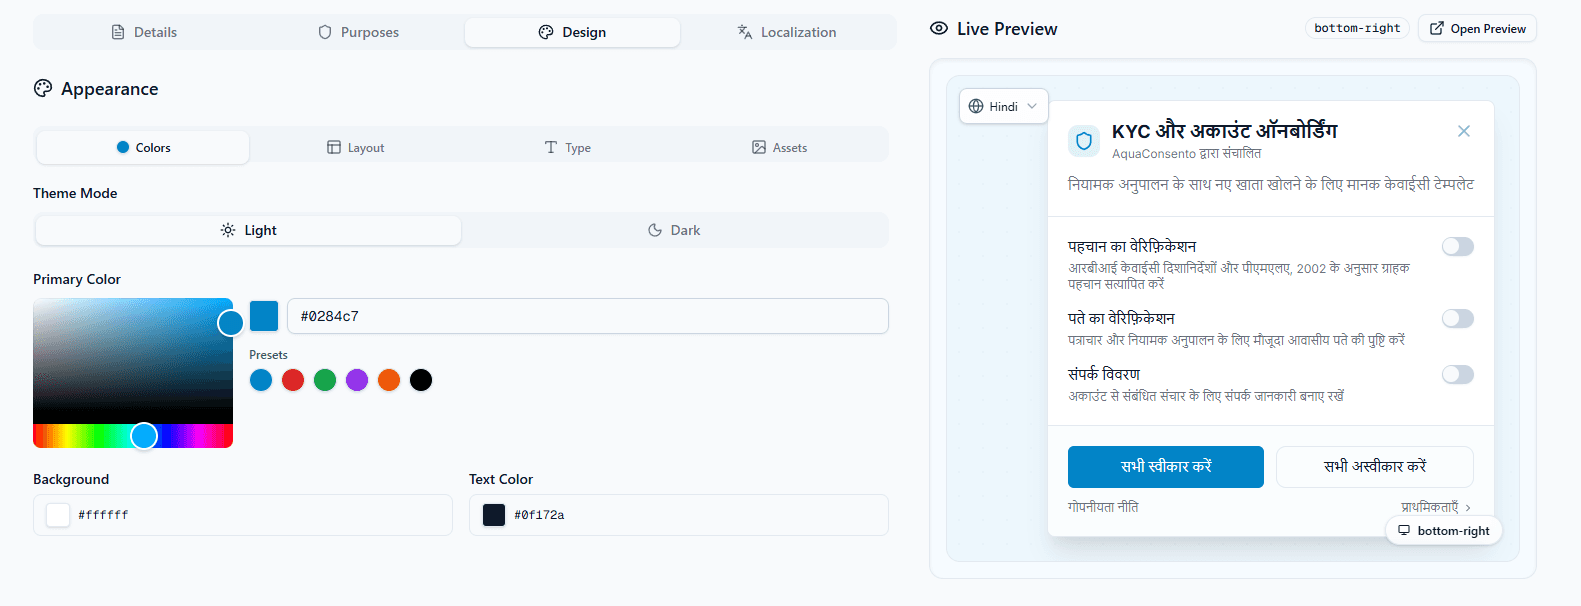1581x606 pixels.
Task: Click the shield icon in the consent banner
Action: (x=1083, y=141)
